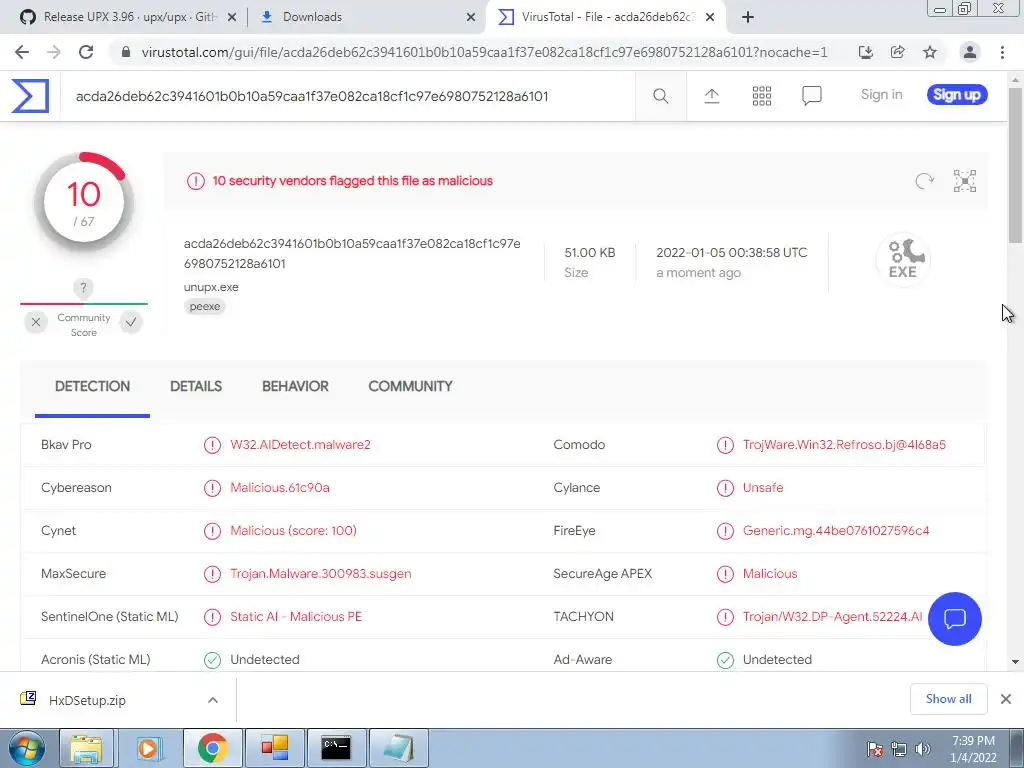Open the Chrome profile icon
Screen dimensions: 1024x768
970,52
